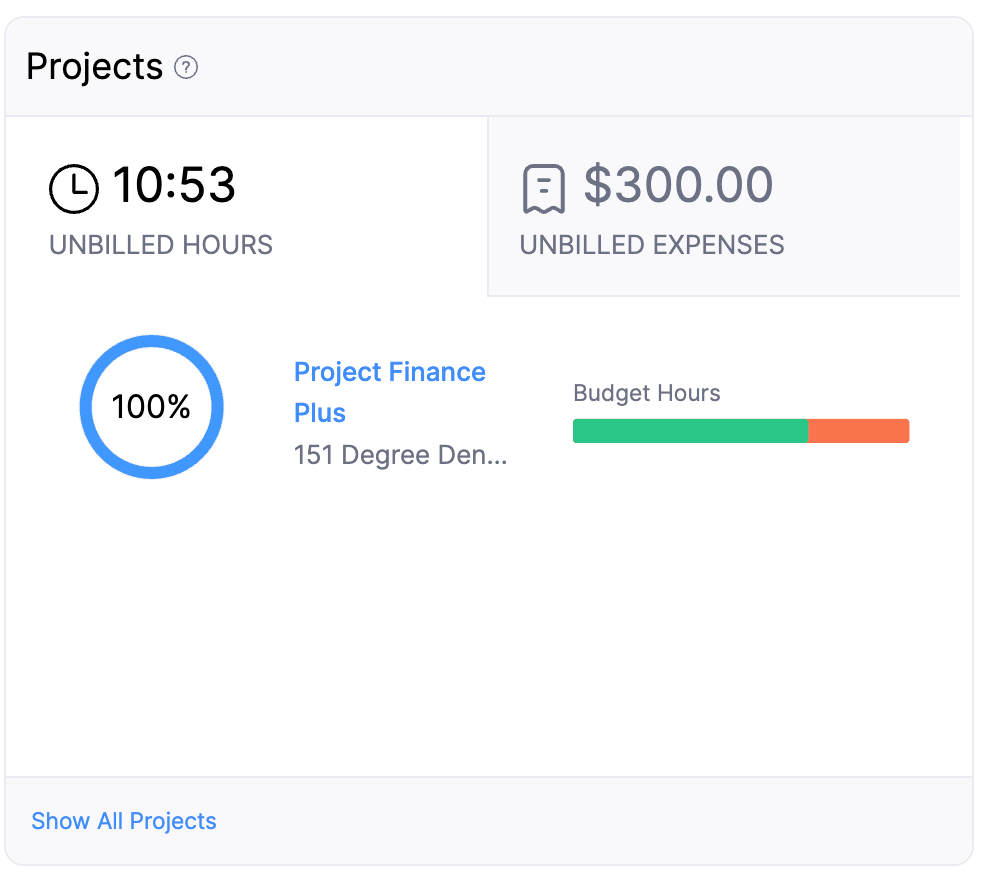
Task: Click the orange overage segment of budget bar
Action: click(858, 430)
